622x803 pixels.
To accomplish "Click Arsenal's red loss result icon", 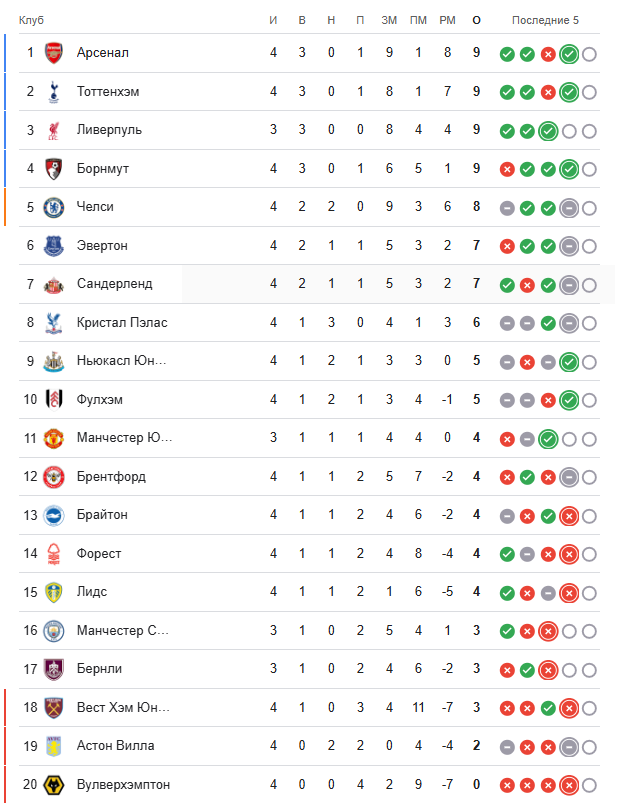I will (x=548, y=54).
